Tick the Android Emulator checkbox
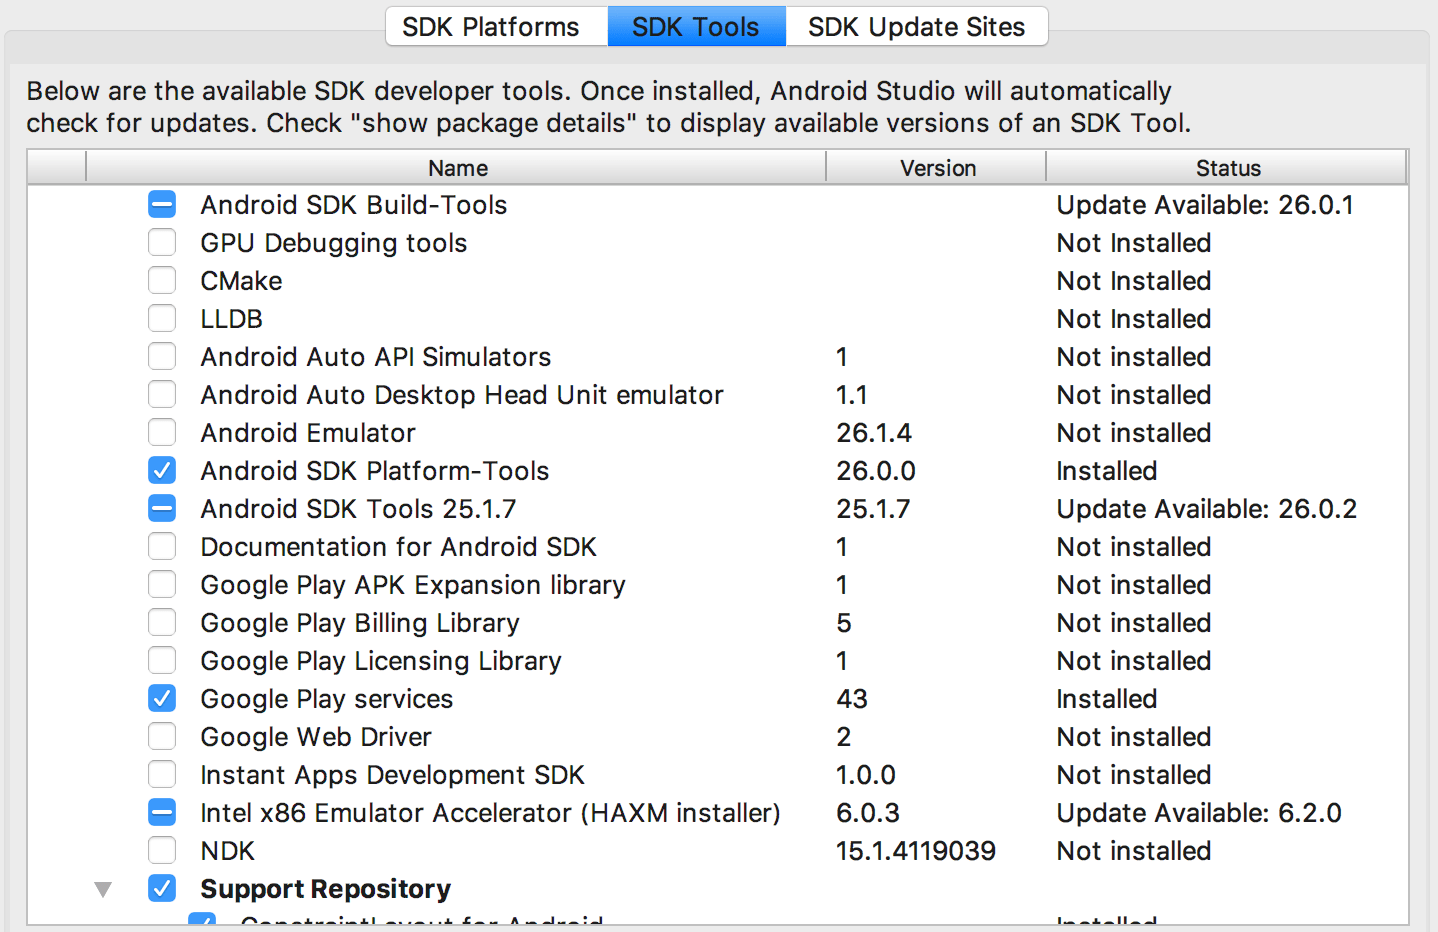 (x=162, y=433)
